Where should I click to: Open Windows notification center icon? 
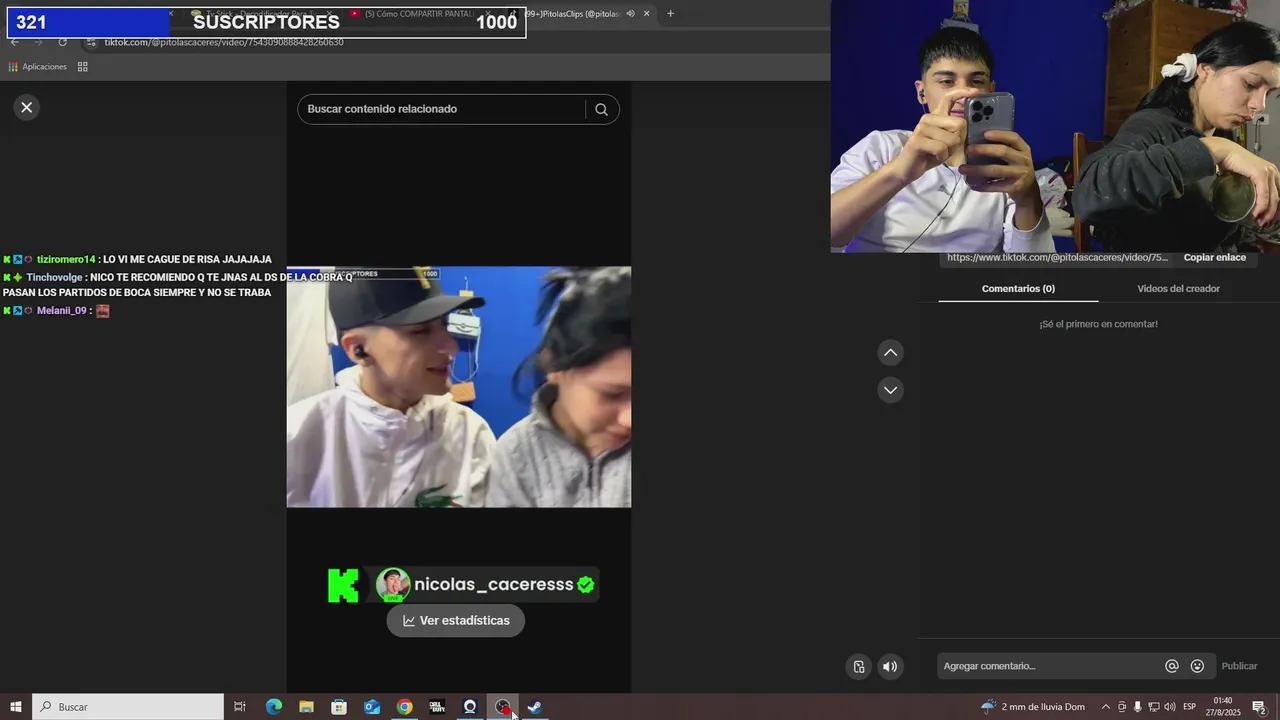coord(1259,707)
